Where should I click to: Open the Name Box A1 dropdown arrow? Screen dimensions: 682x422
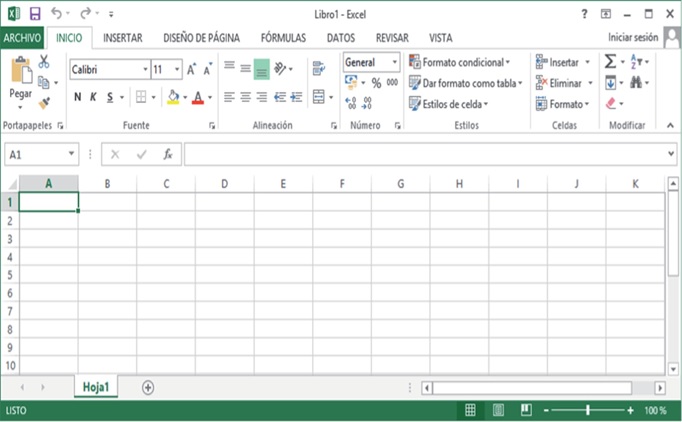click(71, 154)
